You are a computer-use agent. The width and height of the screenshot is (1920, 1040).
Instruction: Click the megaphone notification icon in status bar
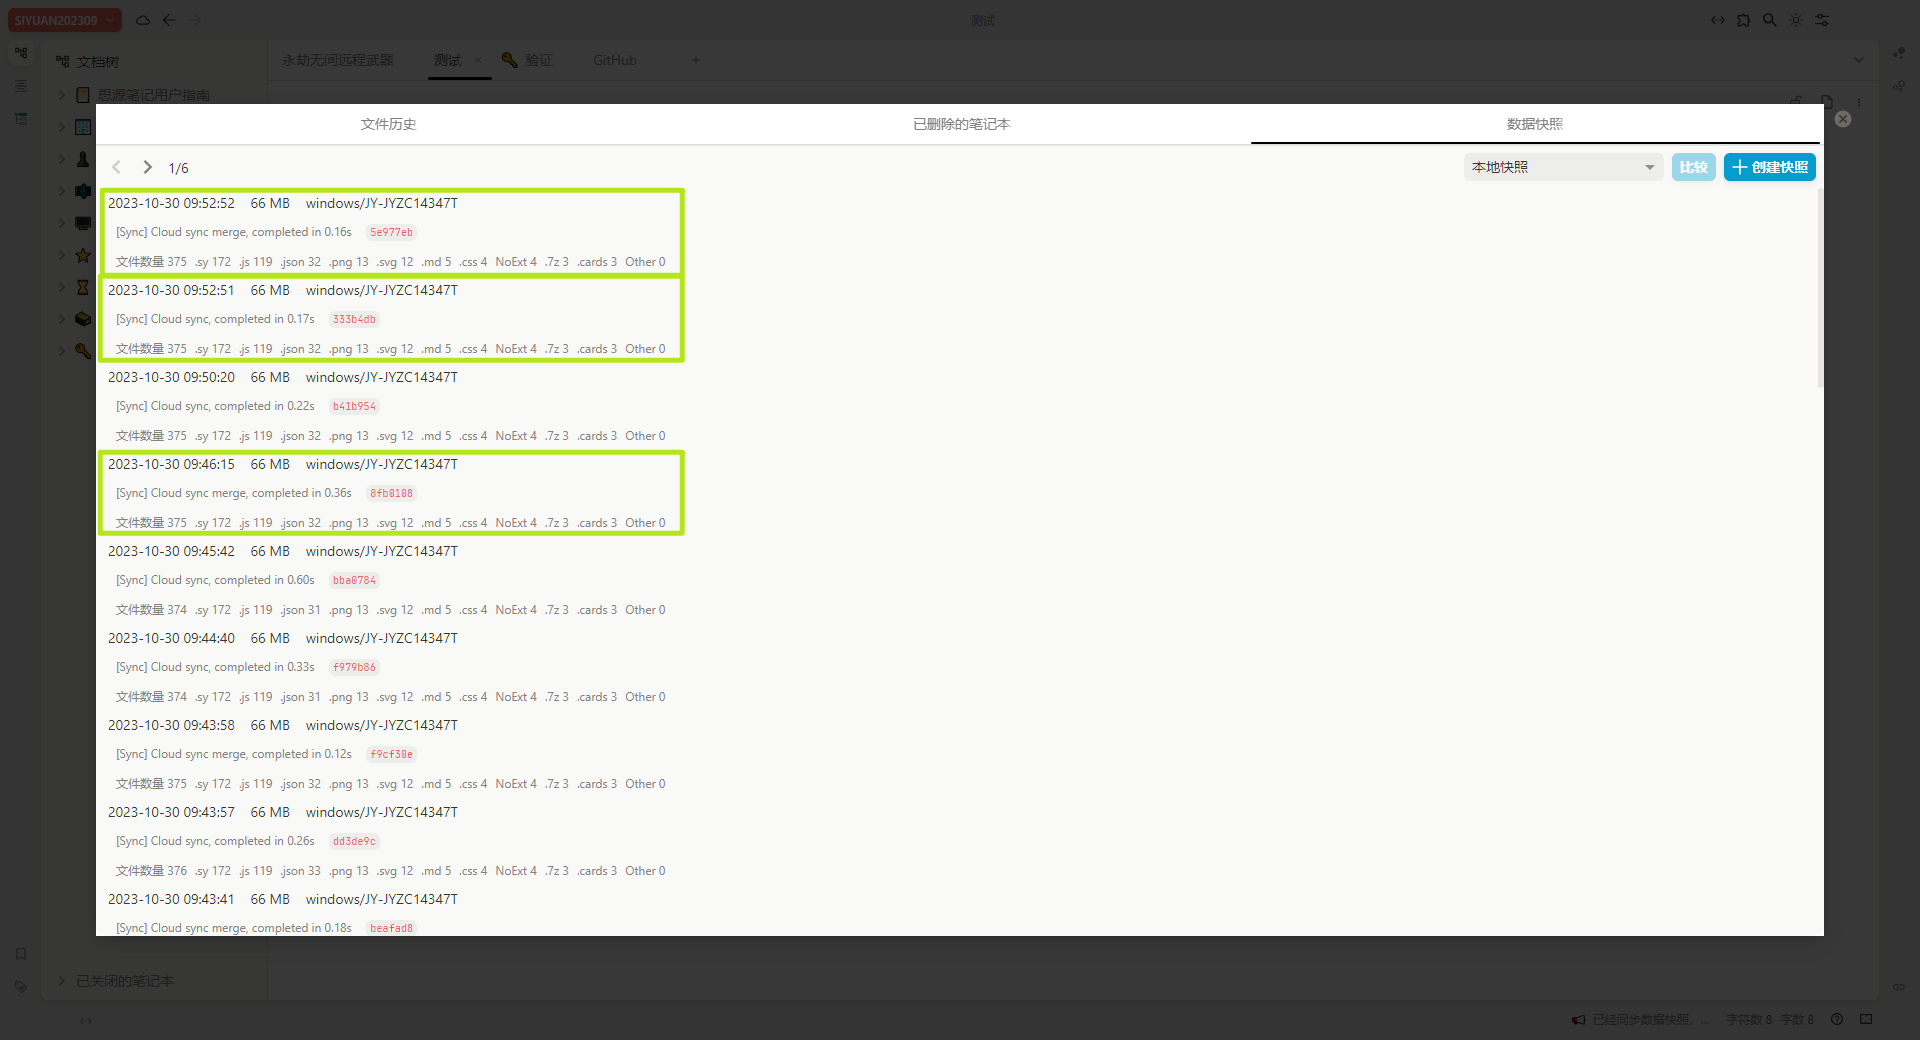click(1578, 1020)
